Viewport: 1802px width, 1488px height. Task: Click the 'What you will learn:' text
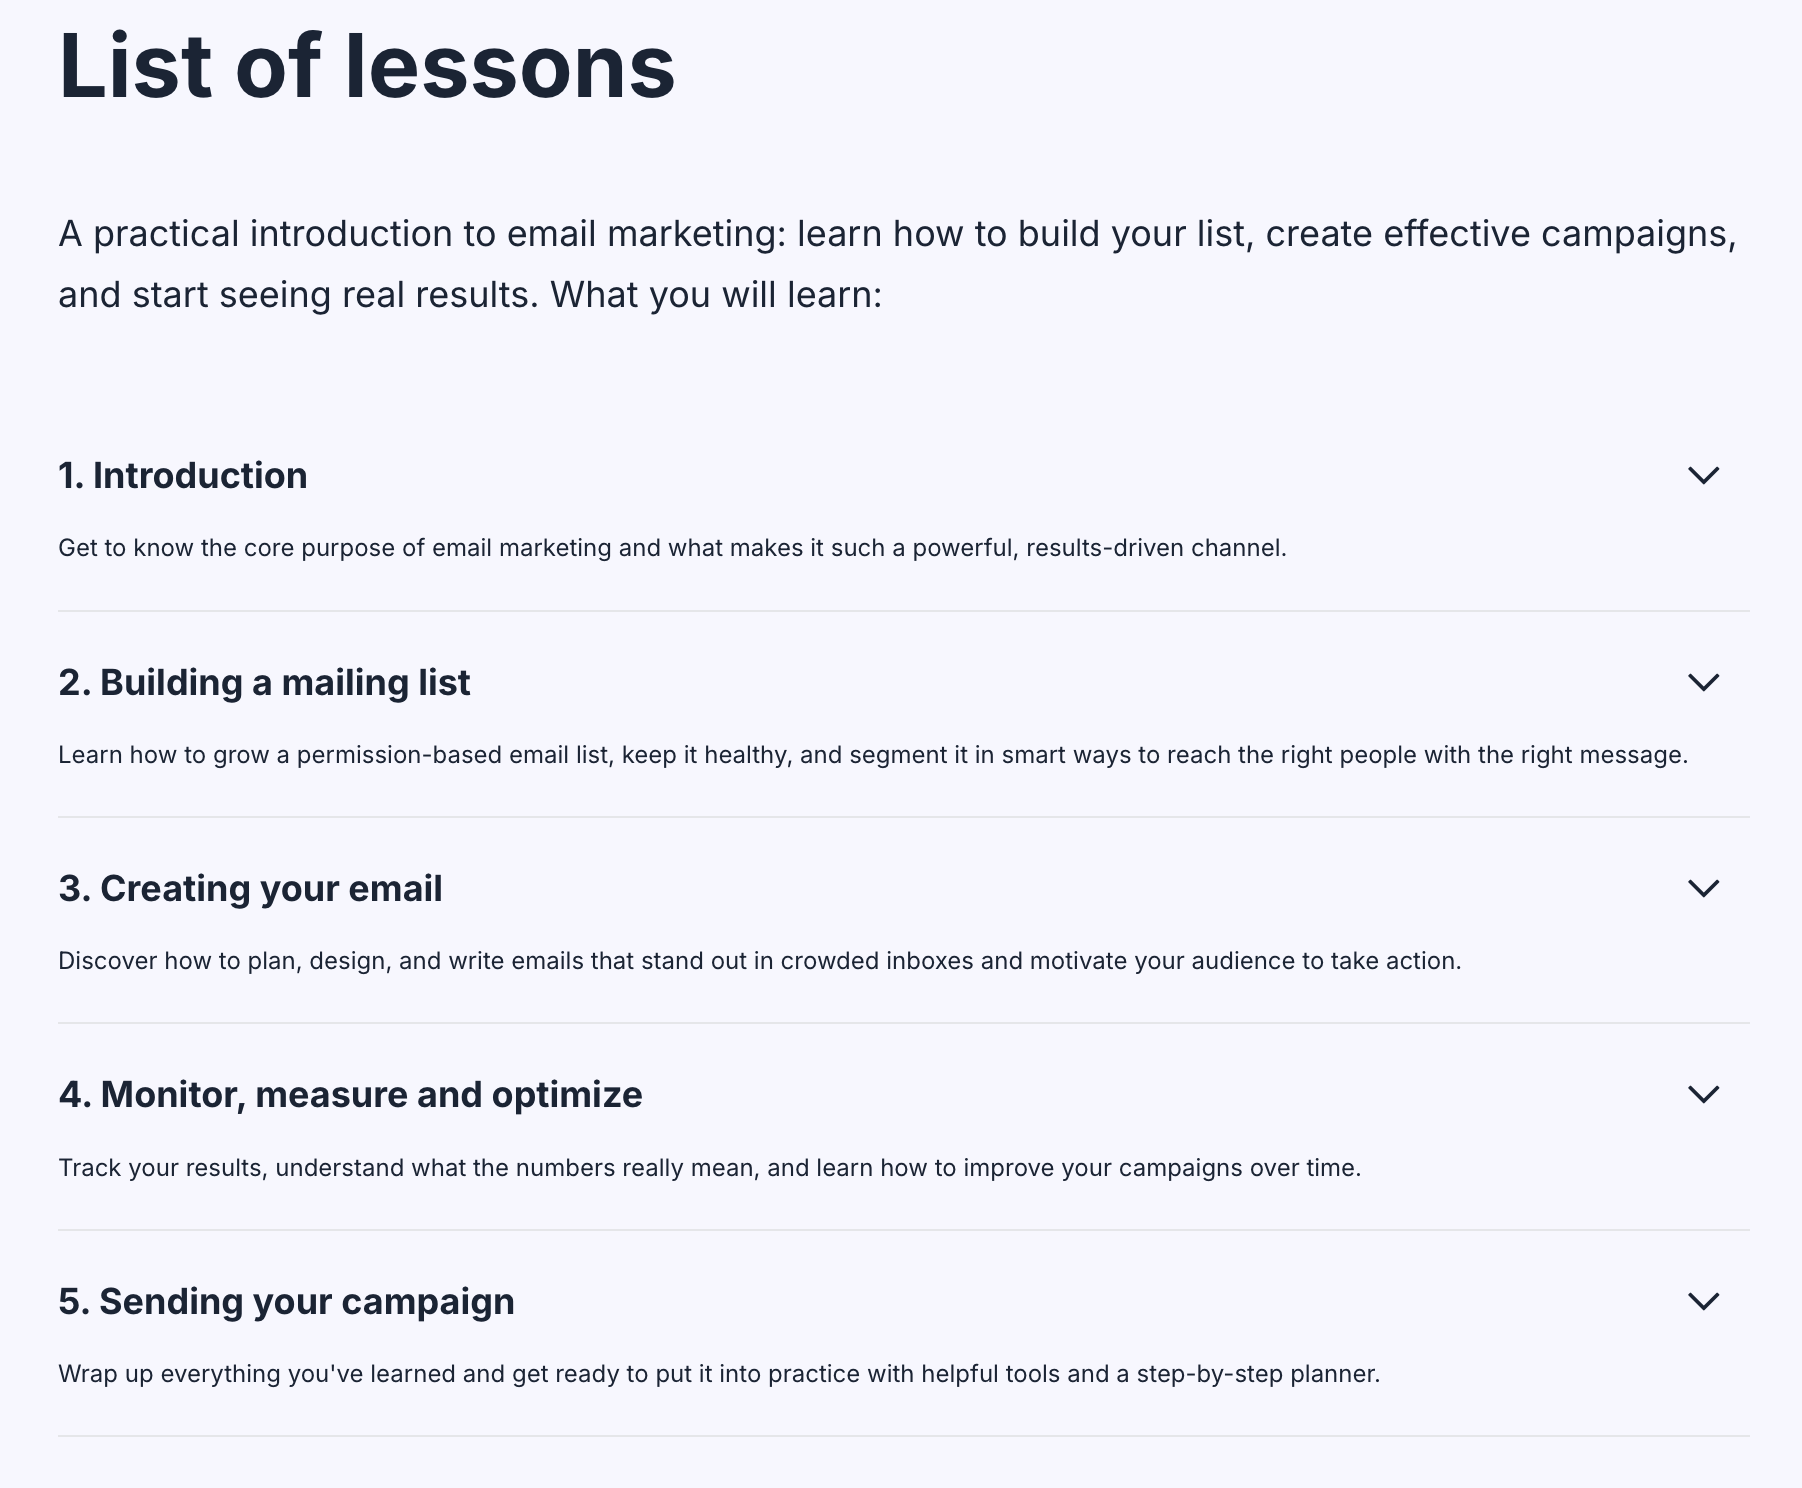(716, 295)
